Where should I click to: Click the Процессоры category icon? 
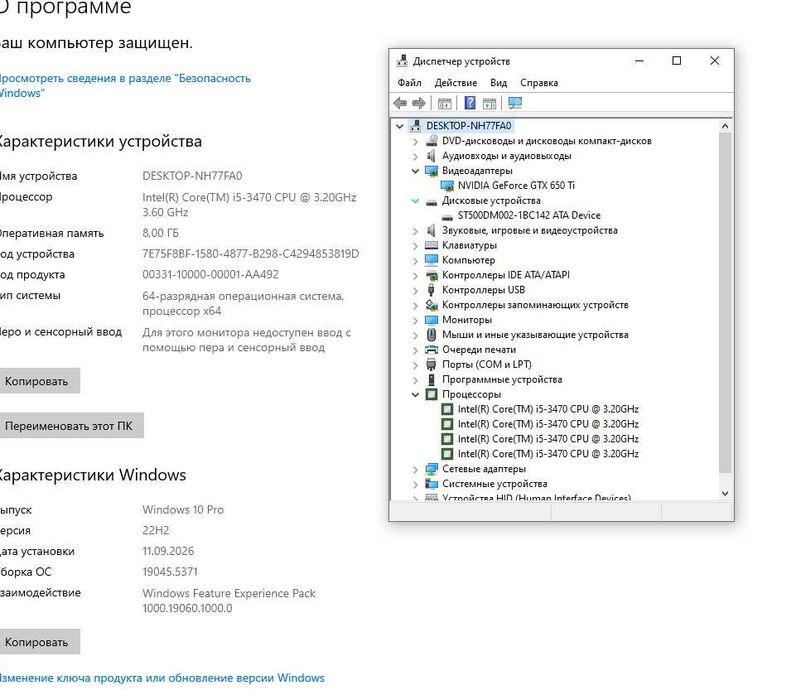pos(431,394)
